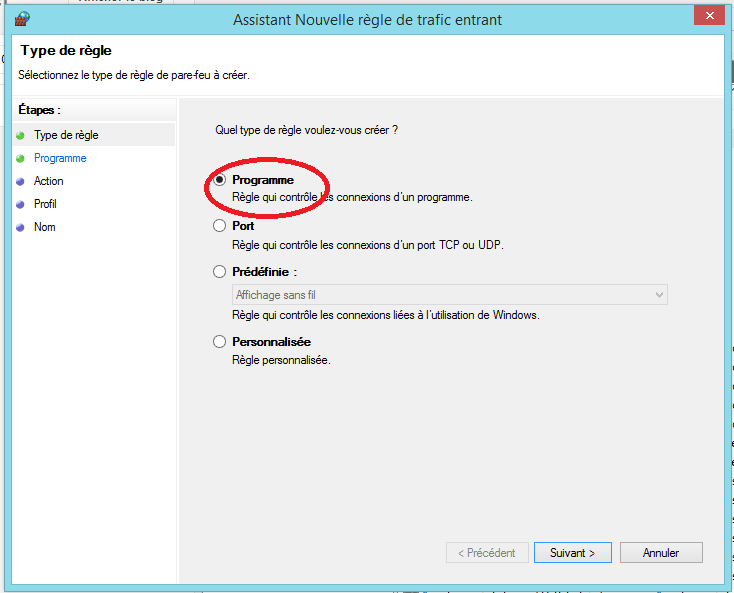Go to the Profil step

click(x=45, y=204)
